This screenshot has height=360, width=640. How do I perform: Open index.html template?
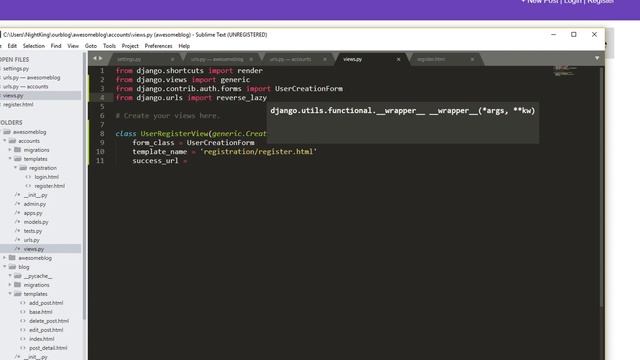coord(41,339)
